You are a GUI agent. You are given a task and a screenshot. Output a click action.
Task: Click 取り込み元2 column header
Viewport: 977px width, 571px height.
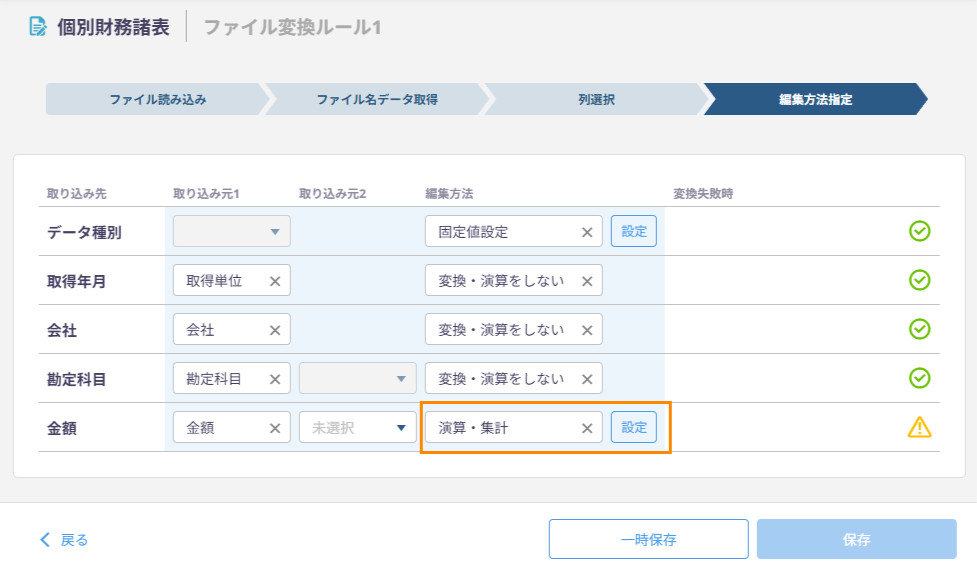[x=333, y=194]
